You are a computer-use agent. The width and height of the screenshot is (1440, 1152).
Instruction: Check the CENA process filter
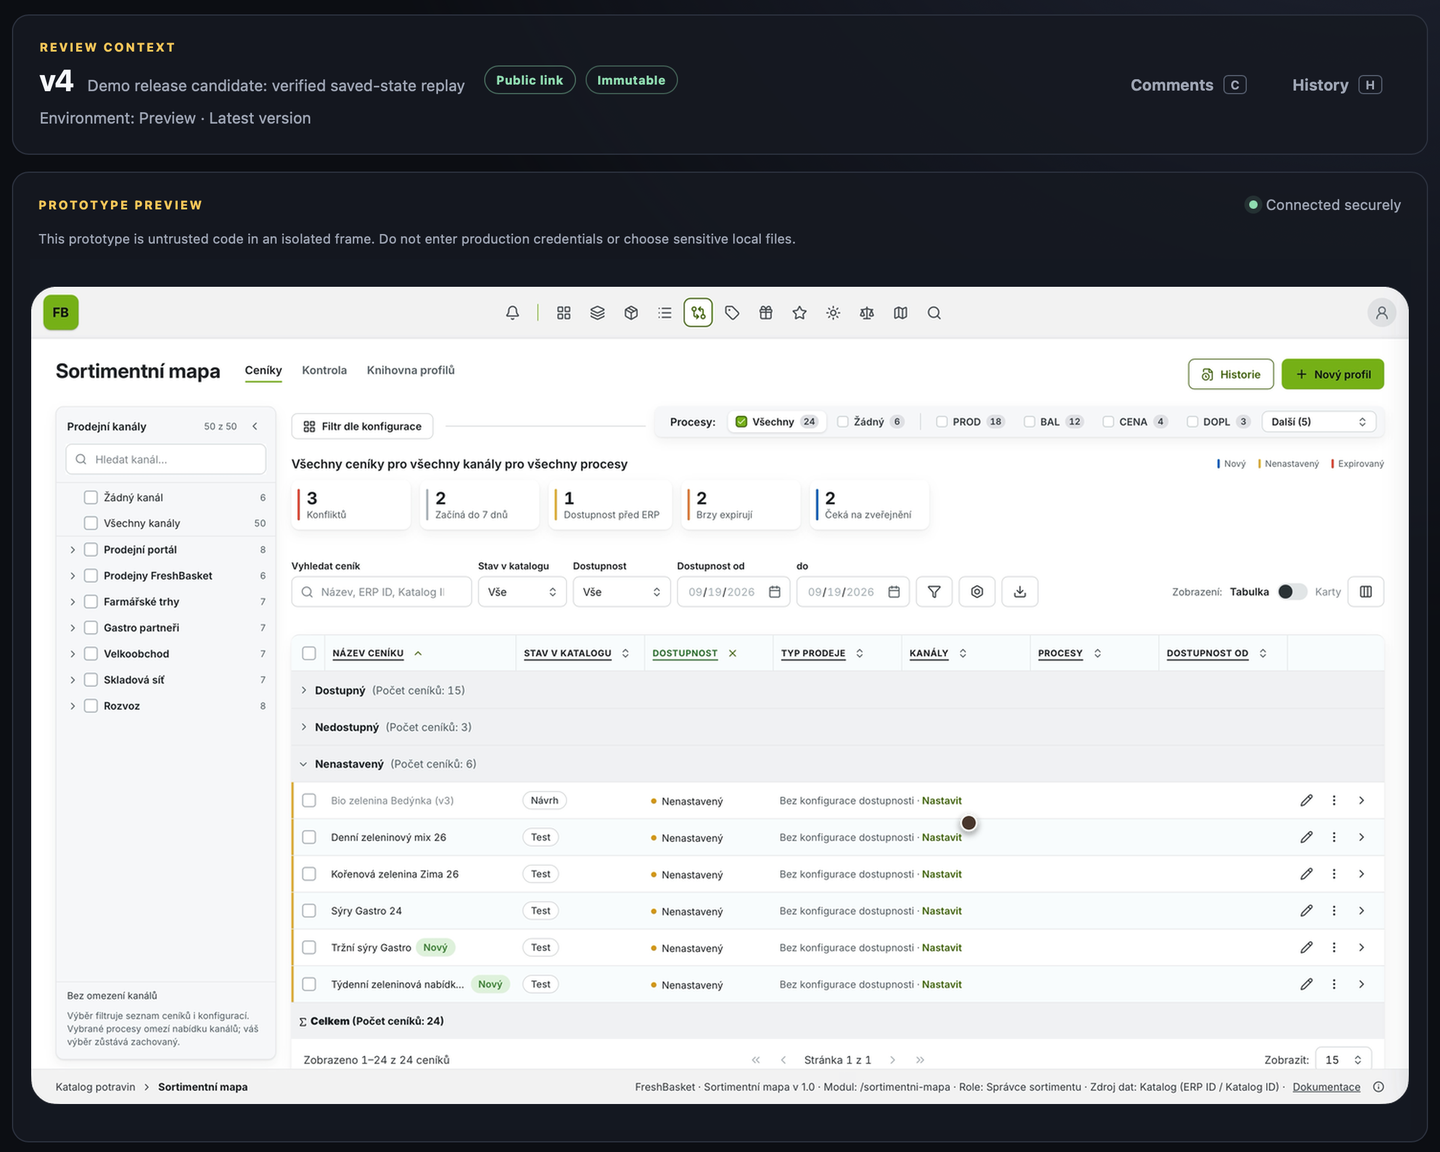(x=1109, y=422)
